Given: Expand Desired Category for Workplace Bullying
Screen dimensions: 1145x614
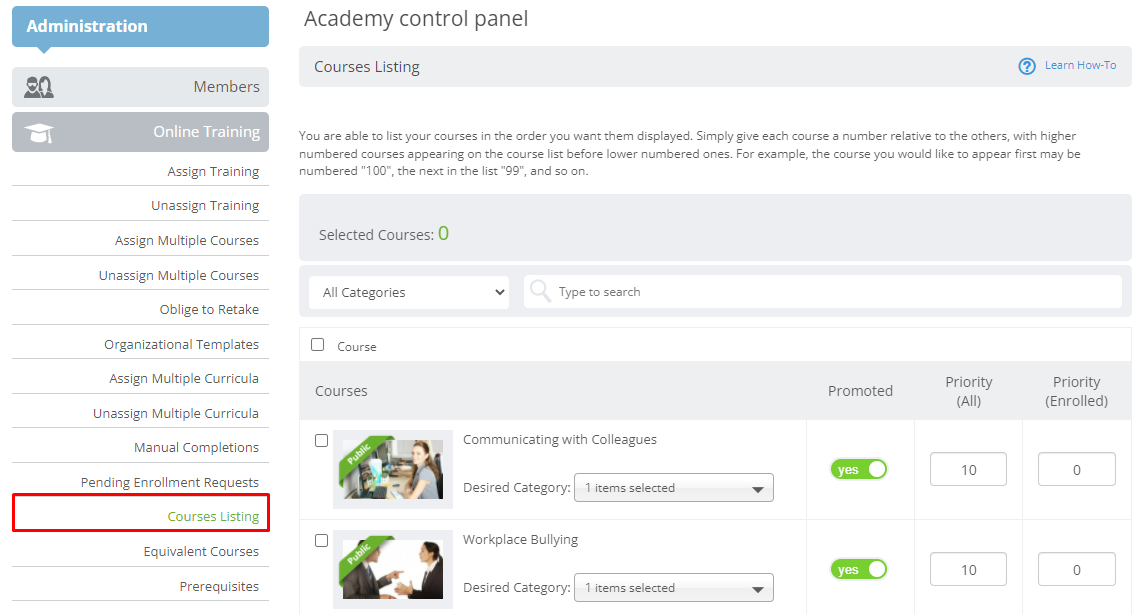Looking at the screenshot, I should coord(673,588).
